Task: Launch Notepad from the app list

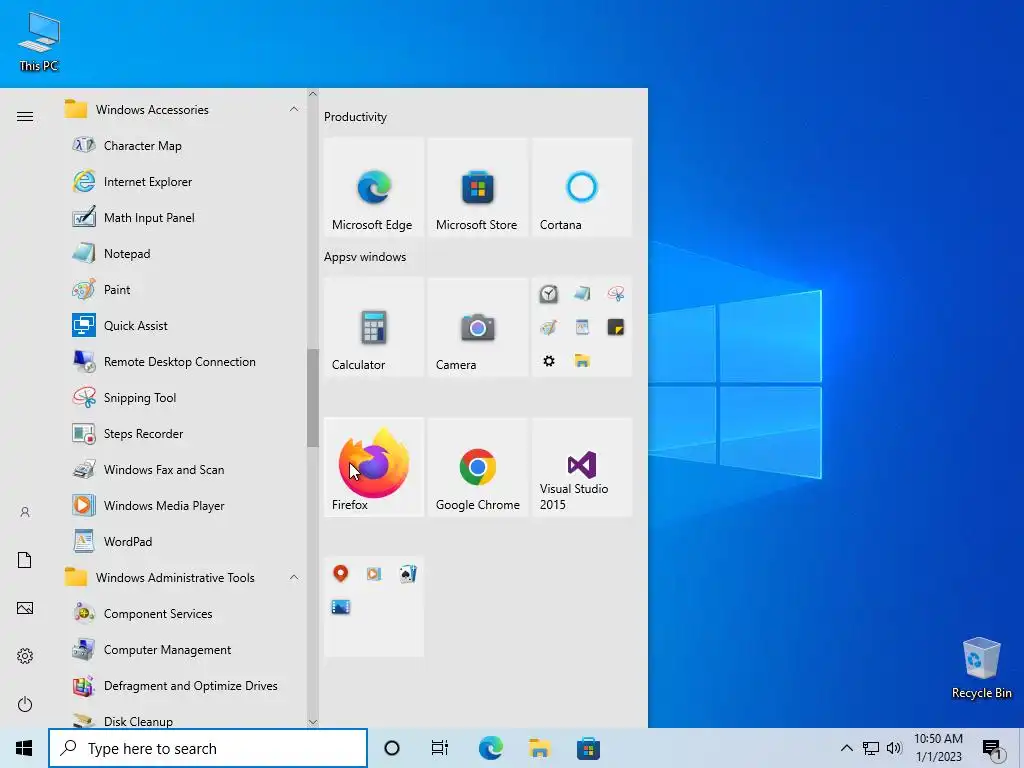Action: pos(180,253)
